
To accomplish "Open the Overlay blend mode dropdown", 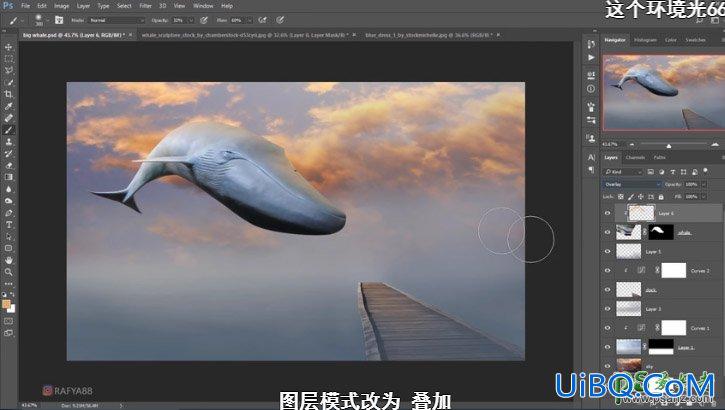I will click(x=632, y=184).
